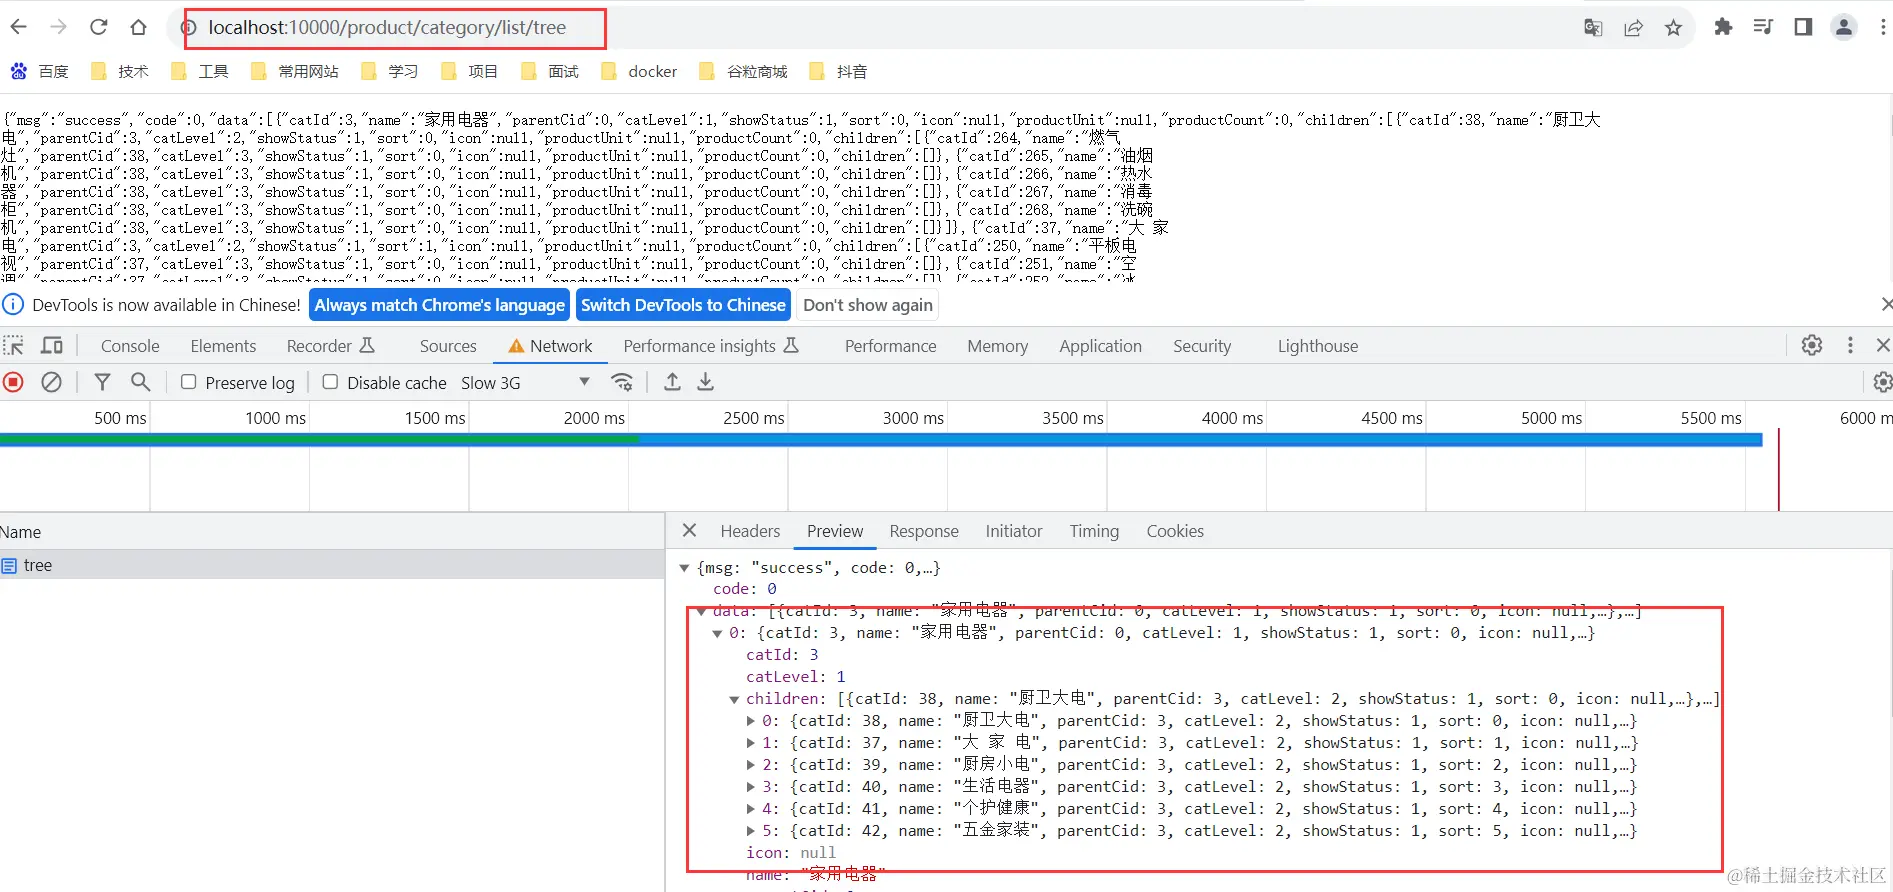Collapse the root msg success object
This screenshot has width=1893, height=892.
pos(685,568)
